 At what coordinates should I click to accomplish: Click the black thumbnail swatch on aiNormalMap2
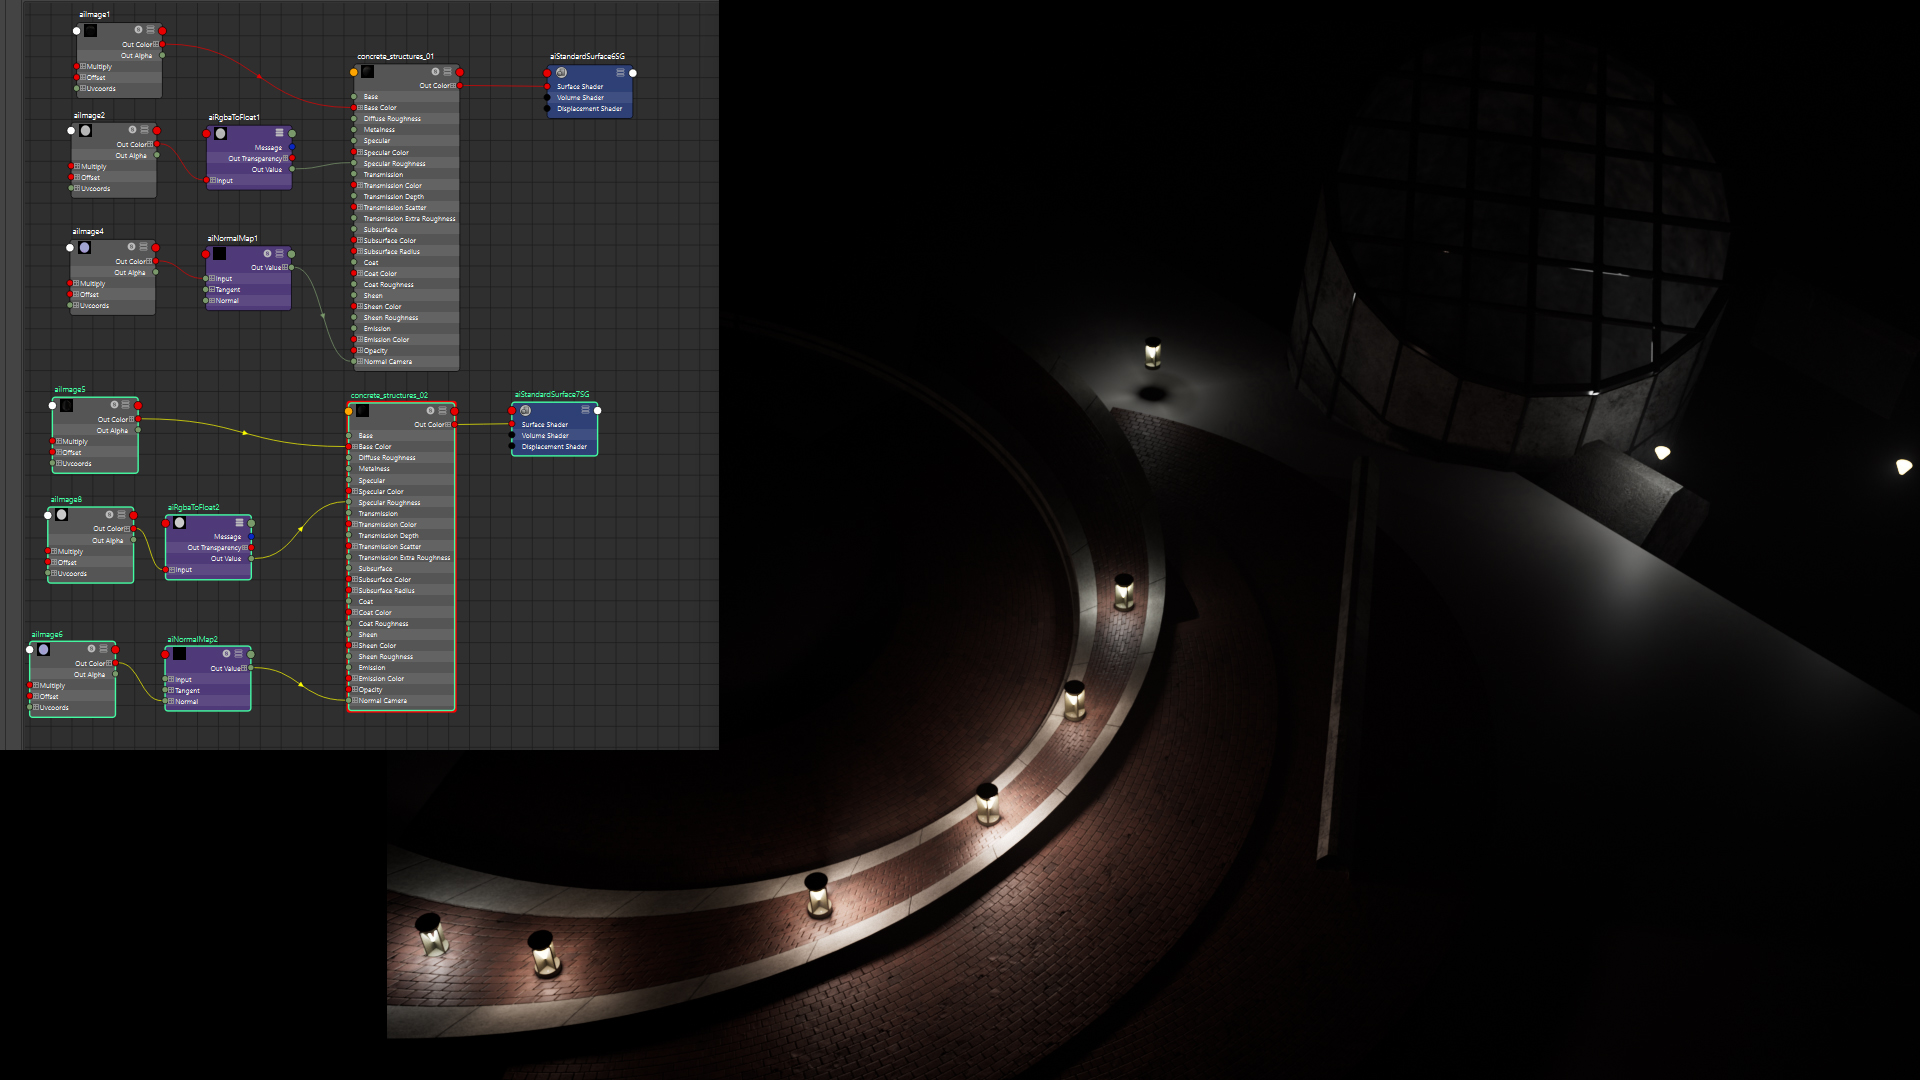[x=179, y=654]
